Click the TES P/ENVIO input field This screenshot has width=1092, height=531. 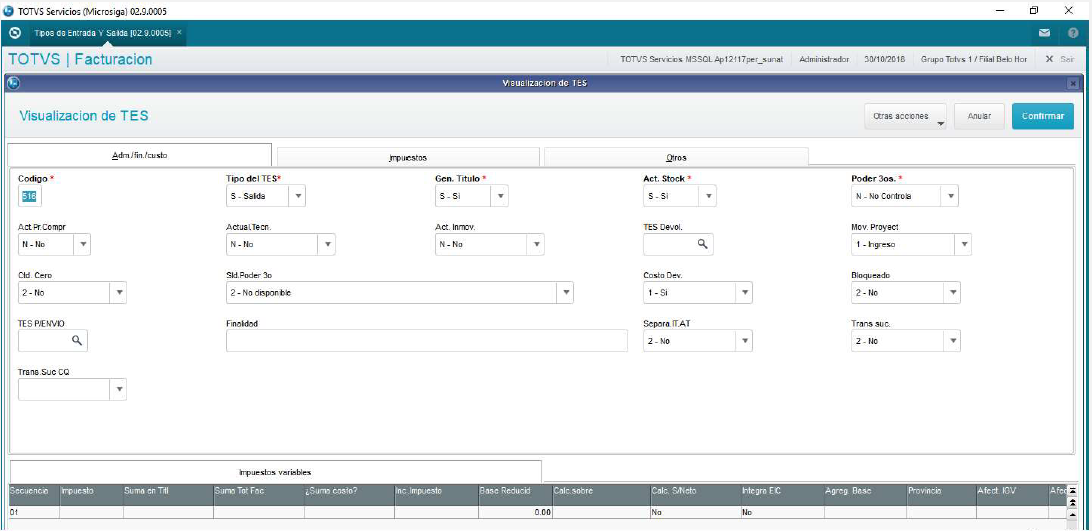coord(53,341)
